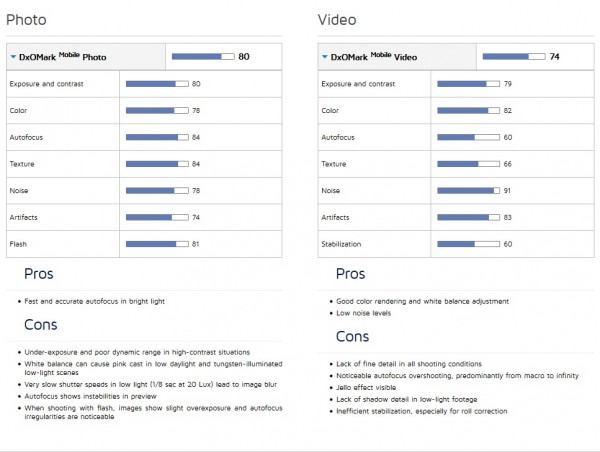600x452 pixels.
Task: Select the Photo Exposure and contrast row
Action: coord(144,84)
